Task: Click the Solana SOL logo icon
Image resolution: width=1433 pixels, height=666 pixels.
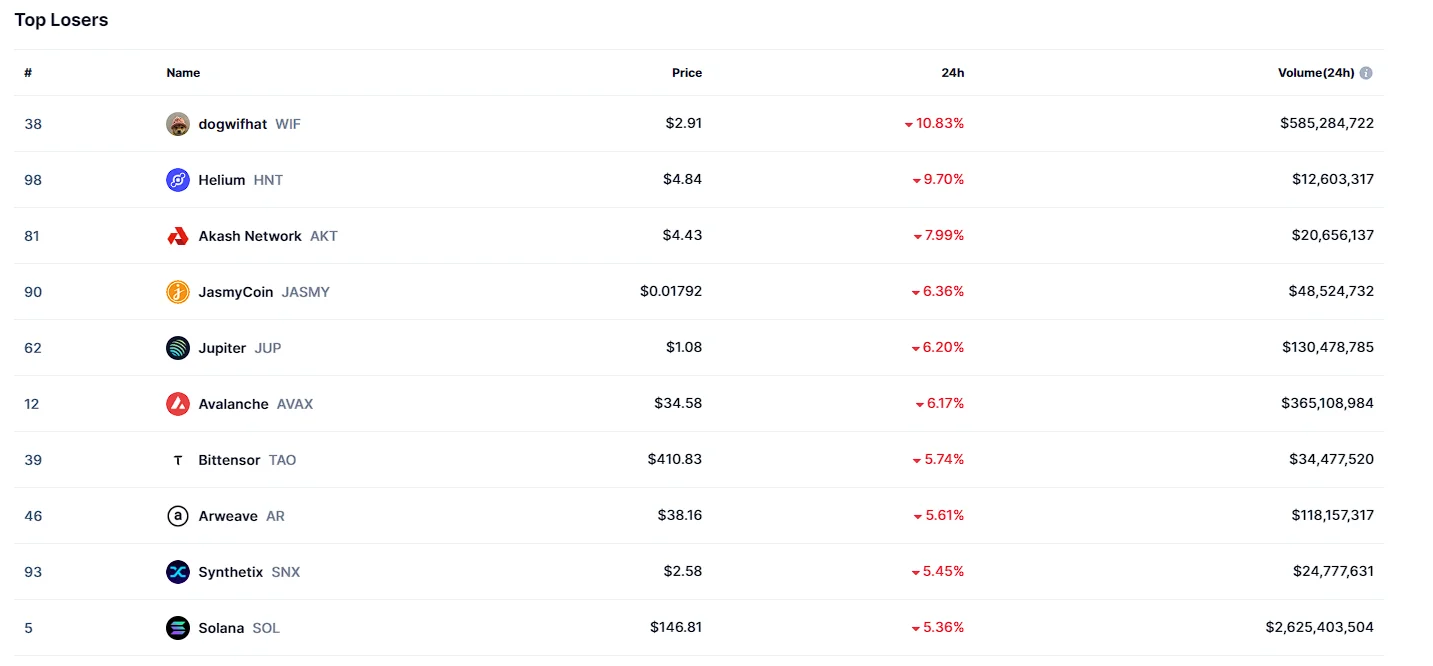Action: tap(178, 628)
